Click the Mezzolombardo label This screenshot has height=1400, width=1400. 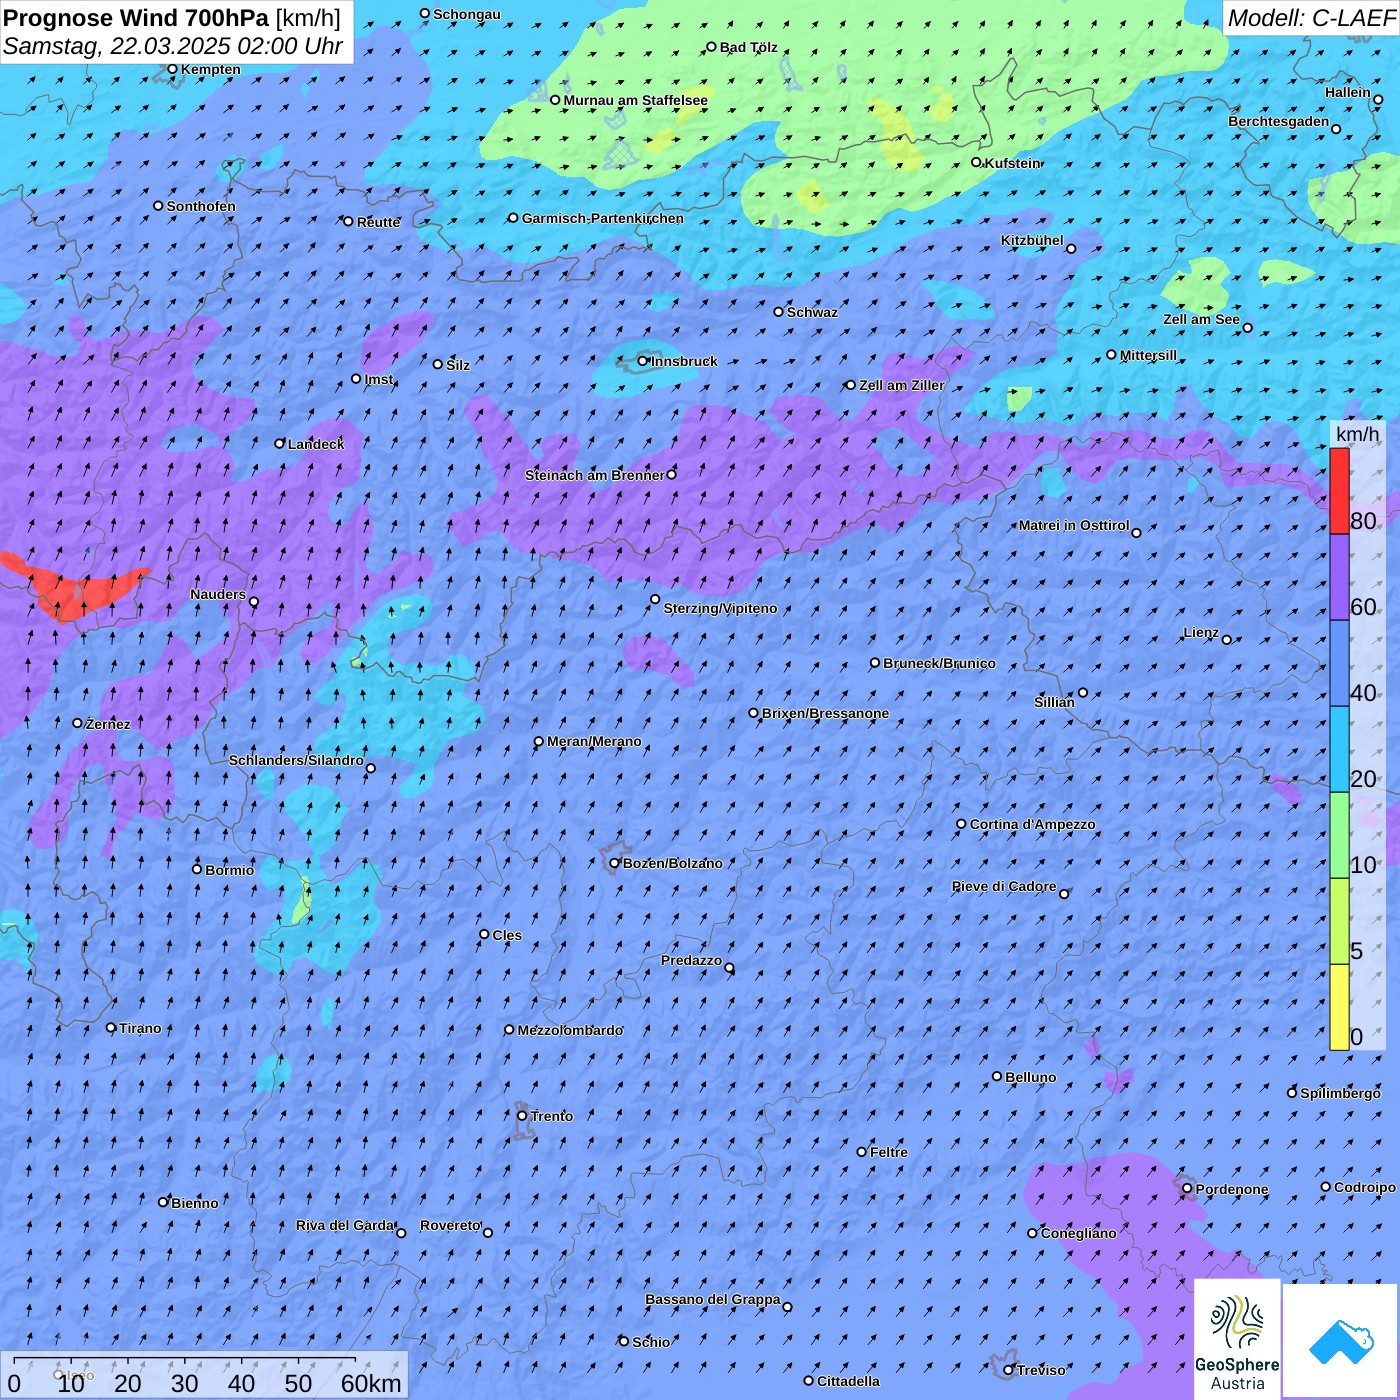point(570,1030)
